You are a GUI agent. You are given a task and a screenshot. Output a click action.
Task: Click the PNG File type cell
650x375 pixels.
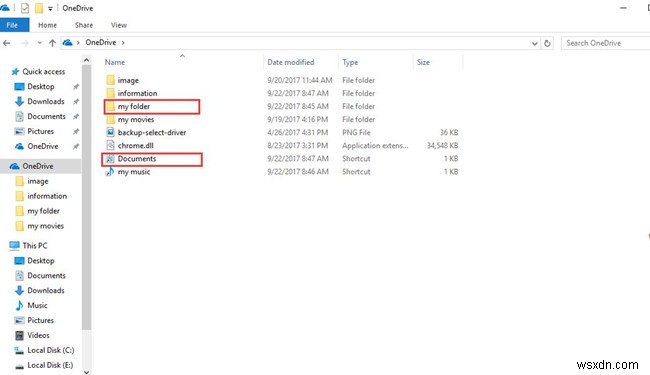coord(356,132)
